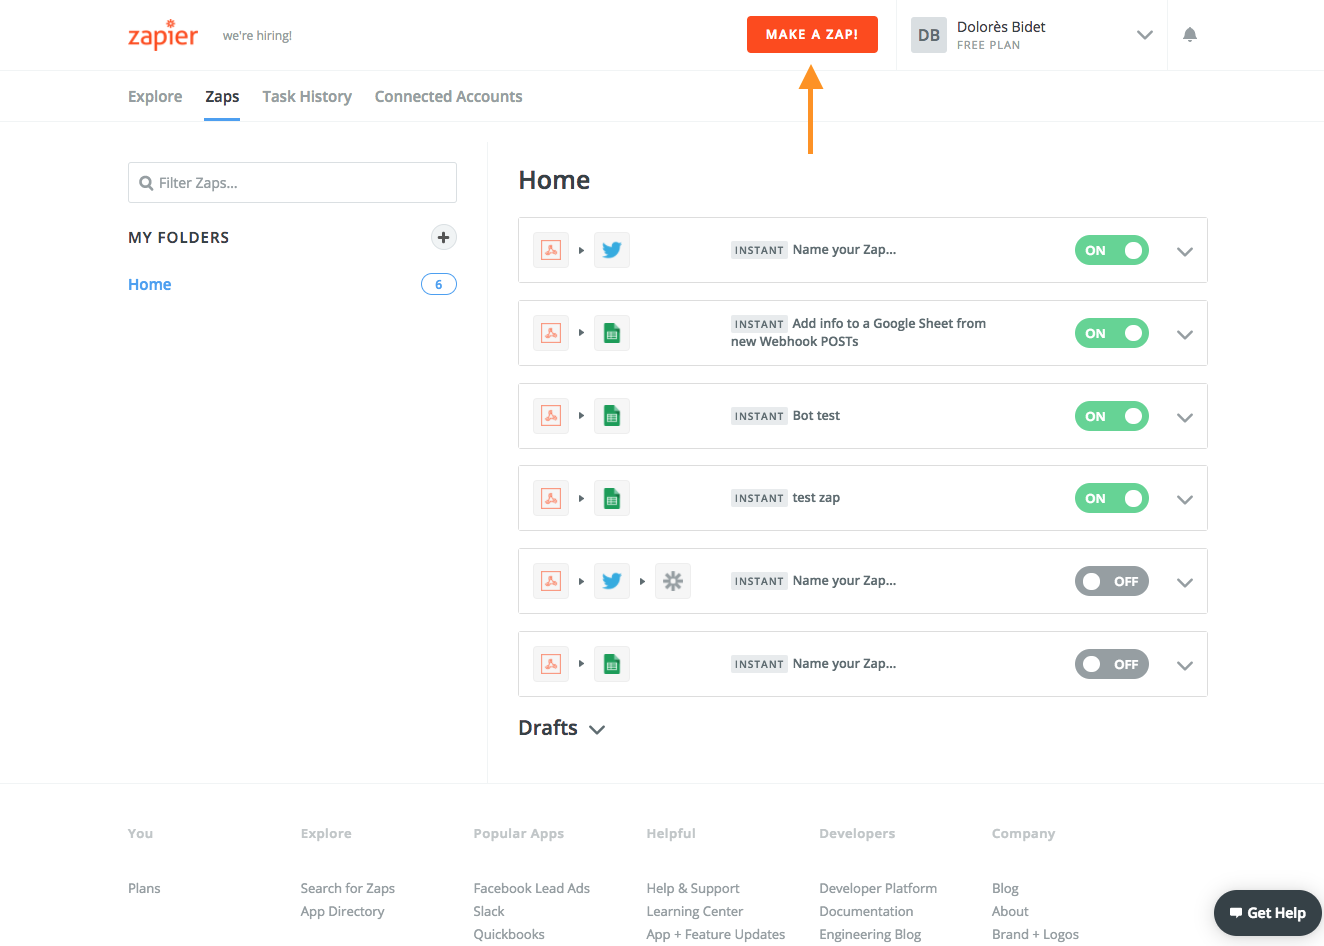Visit the Help & Support link
The height and width of the screenshot is (946, 1324).
(693, 888)
